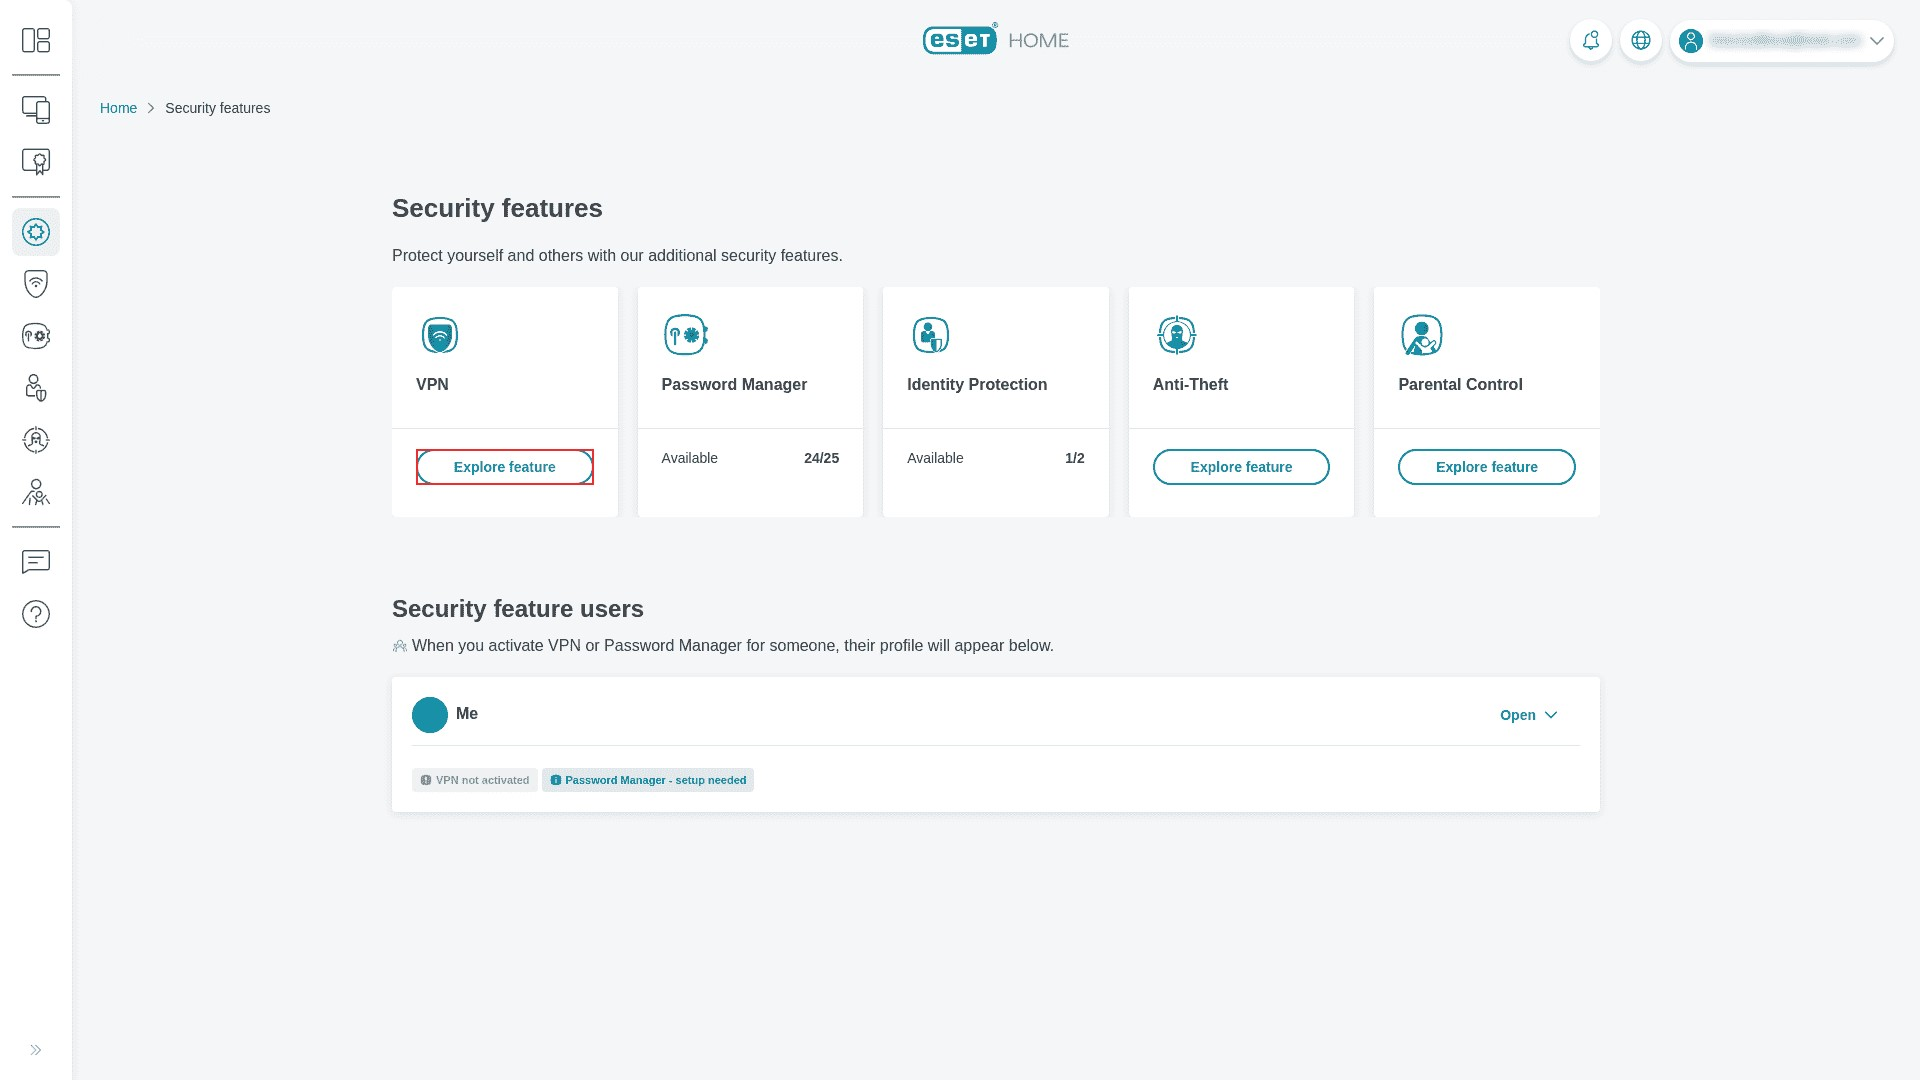Image resolution: width=1920 pixels, height=1080 pixels.
Task: Click the Anti-Theft card title
Action: [1190, 385]
